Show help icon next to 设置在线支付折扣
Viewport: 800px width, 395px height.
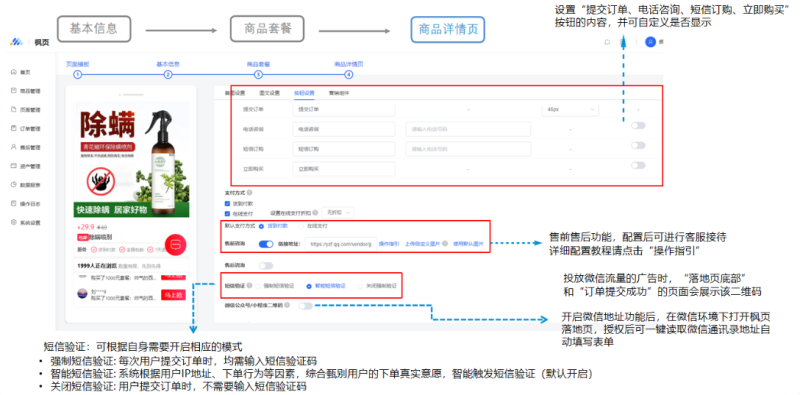coord(315,212)
